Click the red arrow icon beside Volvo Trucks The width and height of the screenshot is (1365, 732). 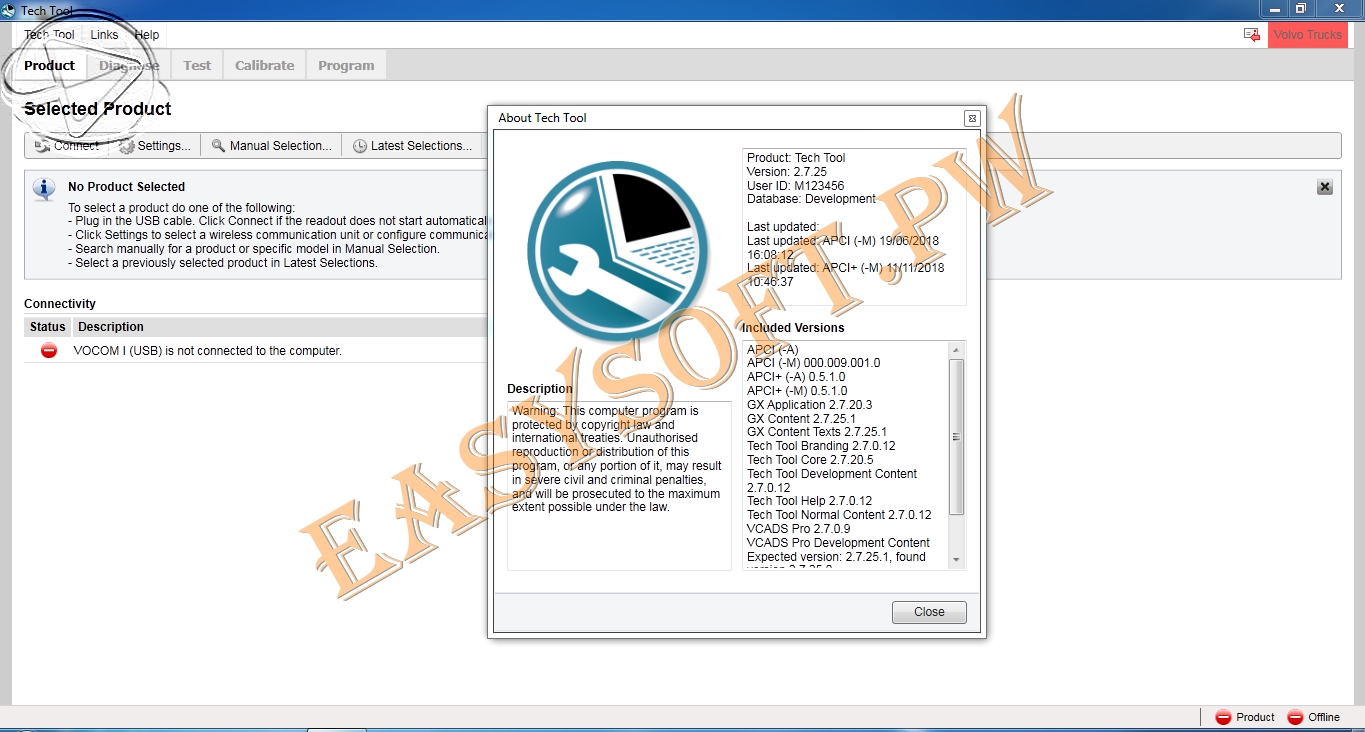[1252, 35]
